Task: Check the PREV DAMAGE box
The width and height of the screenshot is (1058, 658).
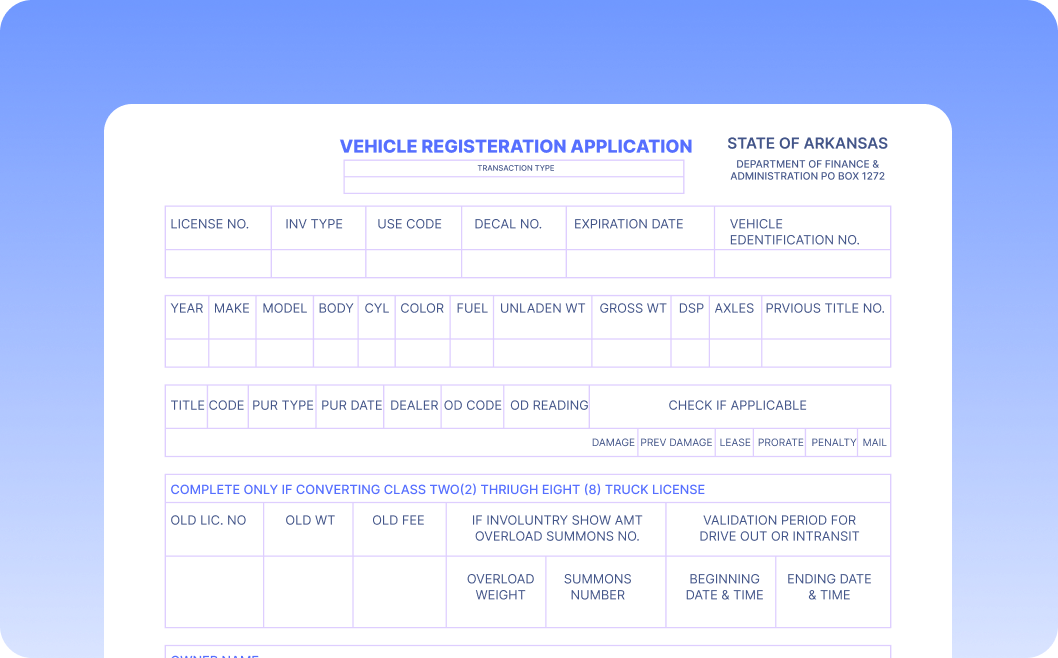Action: [676, 442]
